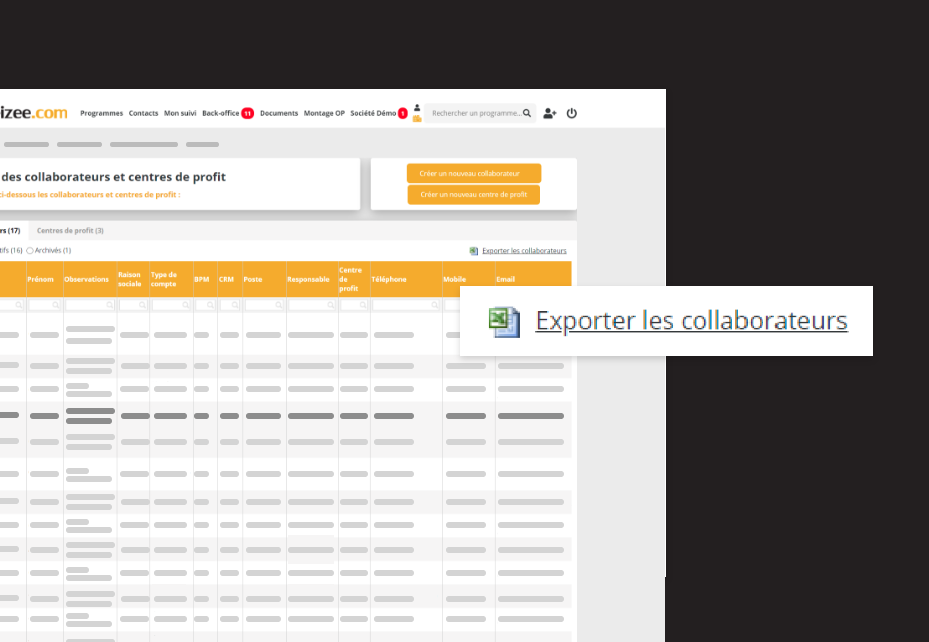Click the search icon in the BPM filter
Screen dimensions: 929x642
(x=210, y=305)
